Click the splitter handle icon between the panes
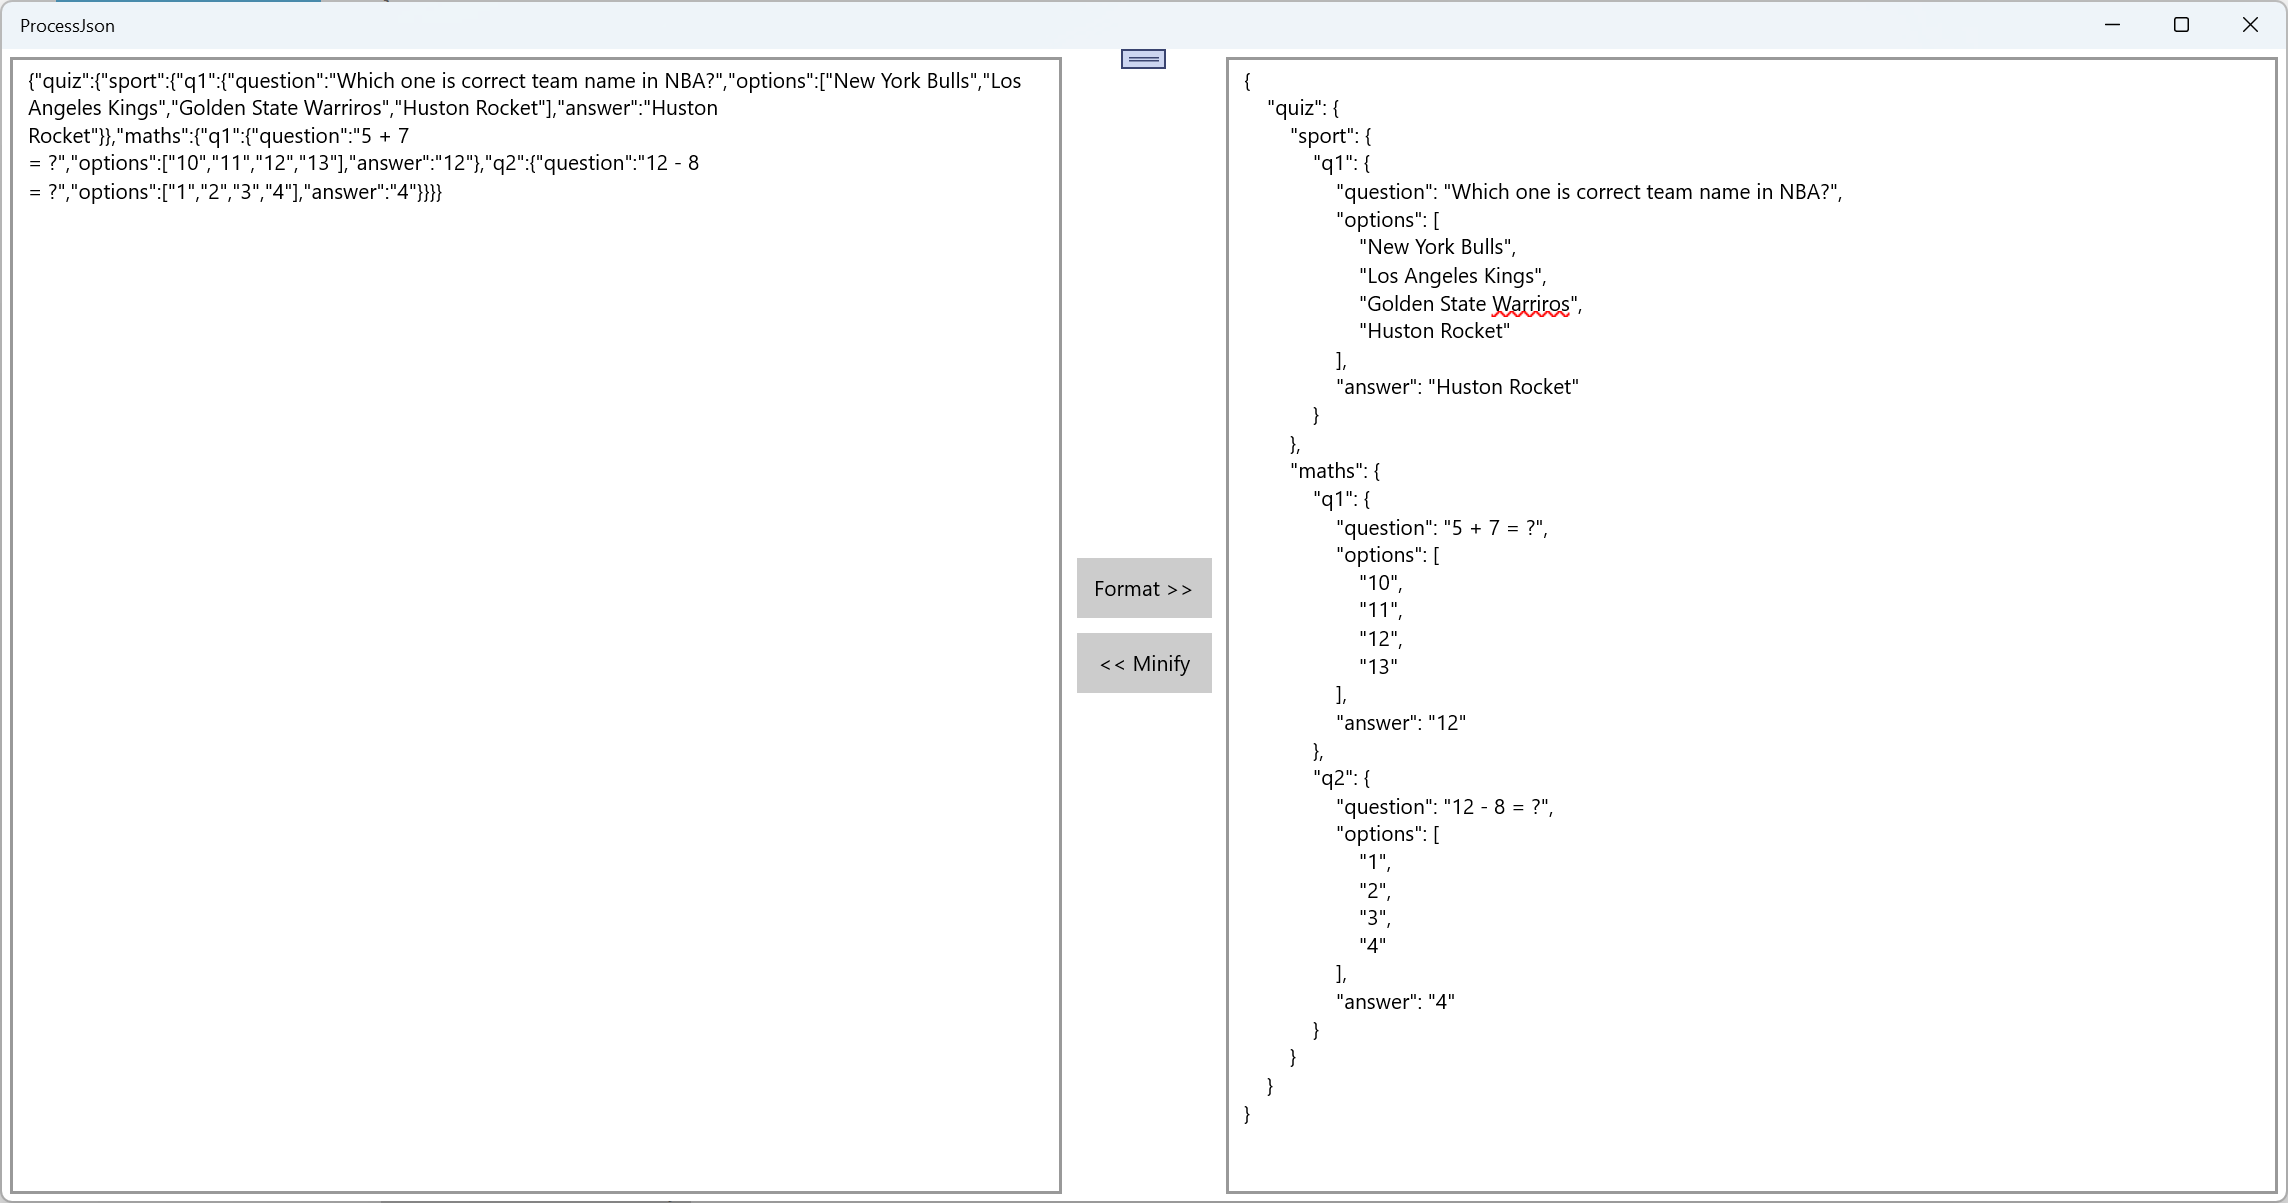Screen dimensions: 2288x1203 [x=1142, y=58]
